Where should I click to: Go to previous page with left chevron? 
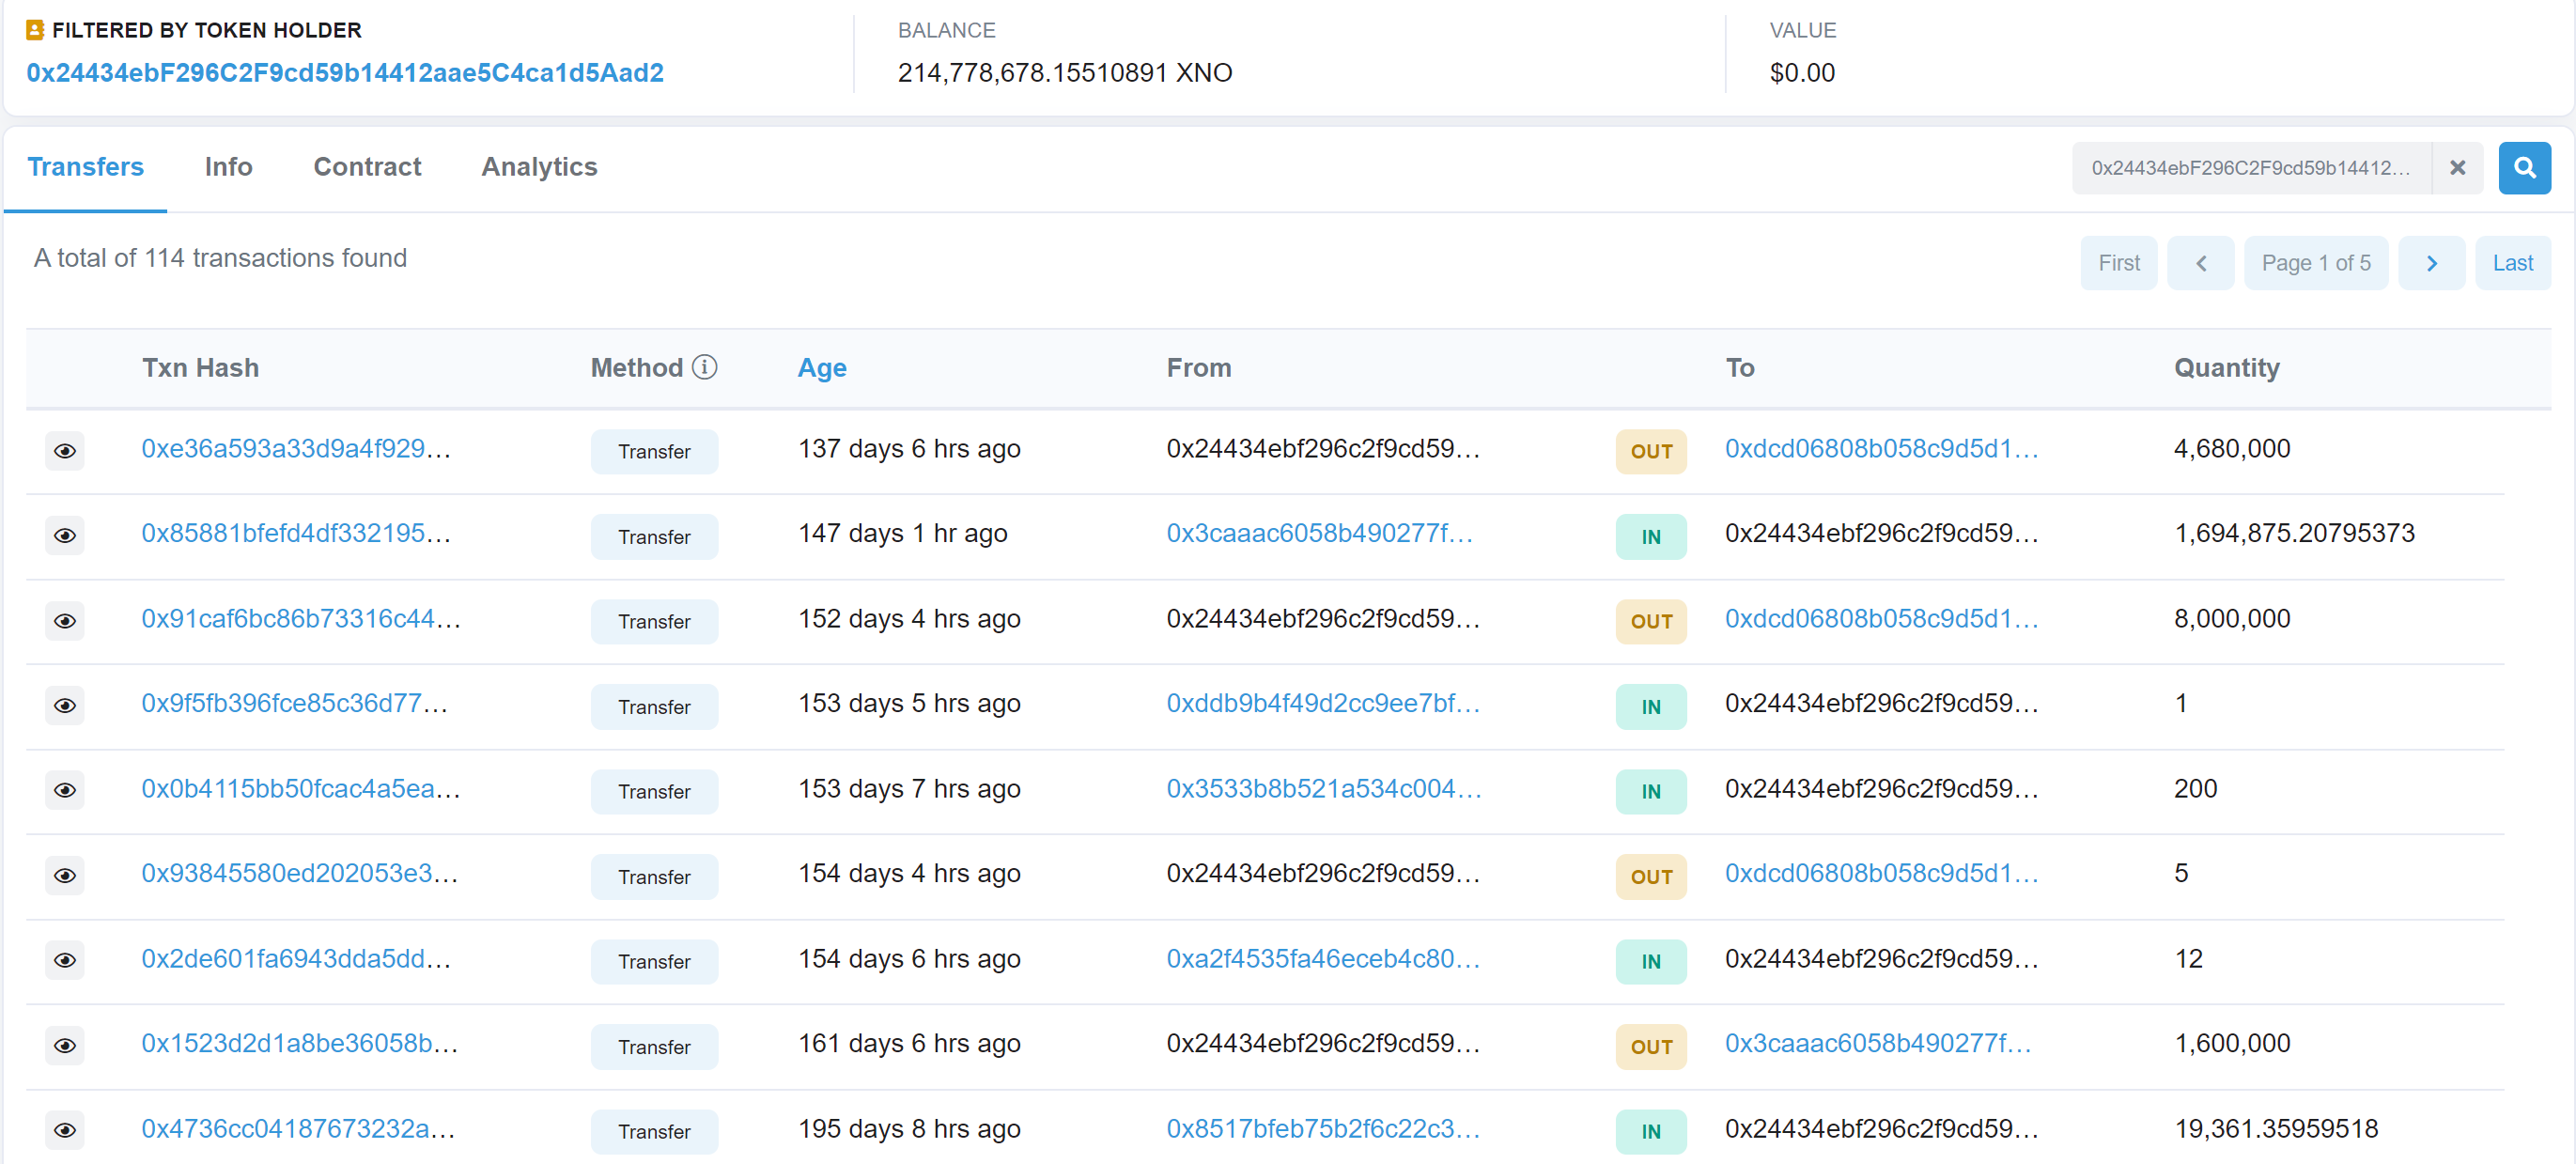pyautogui.click(x=2200, y=263)
